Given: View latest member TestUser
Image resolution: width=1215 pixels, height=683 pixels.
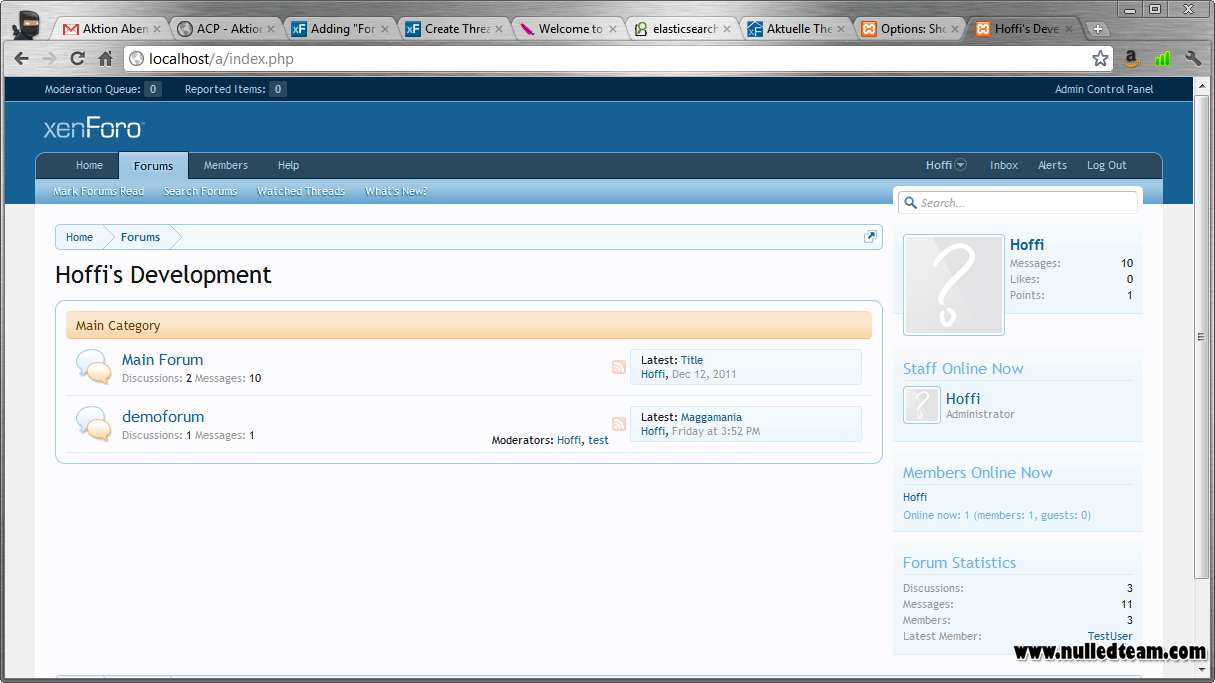Looking at the screenshot, I should [x=1110, y=636].
